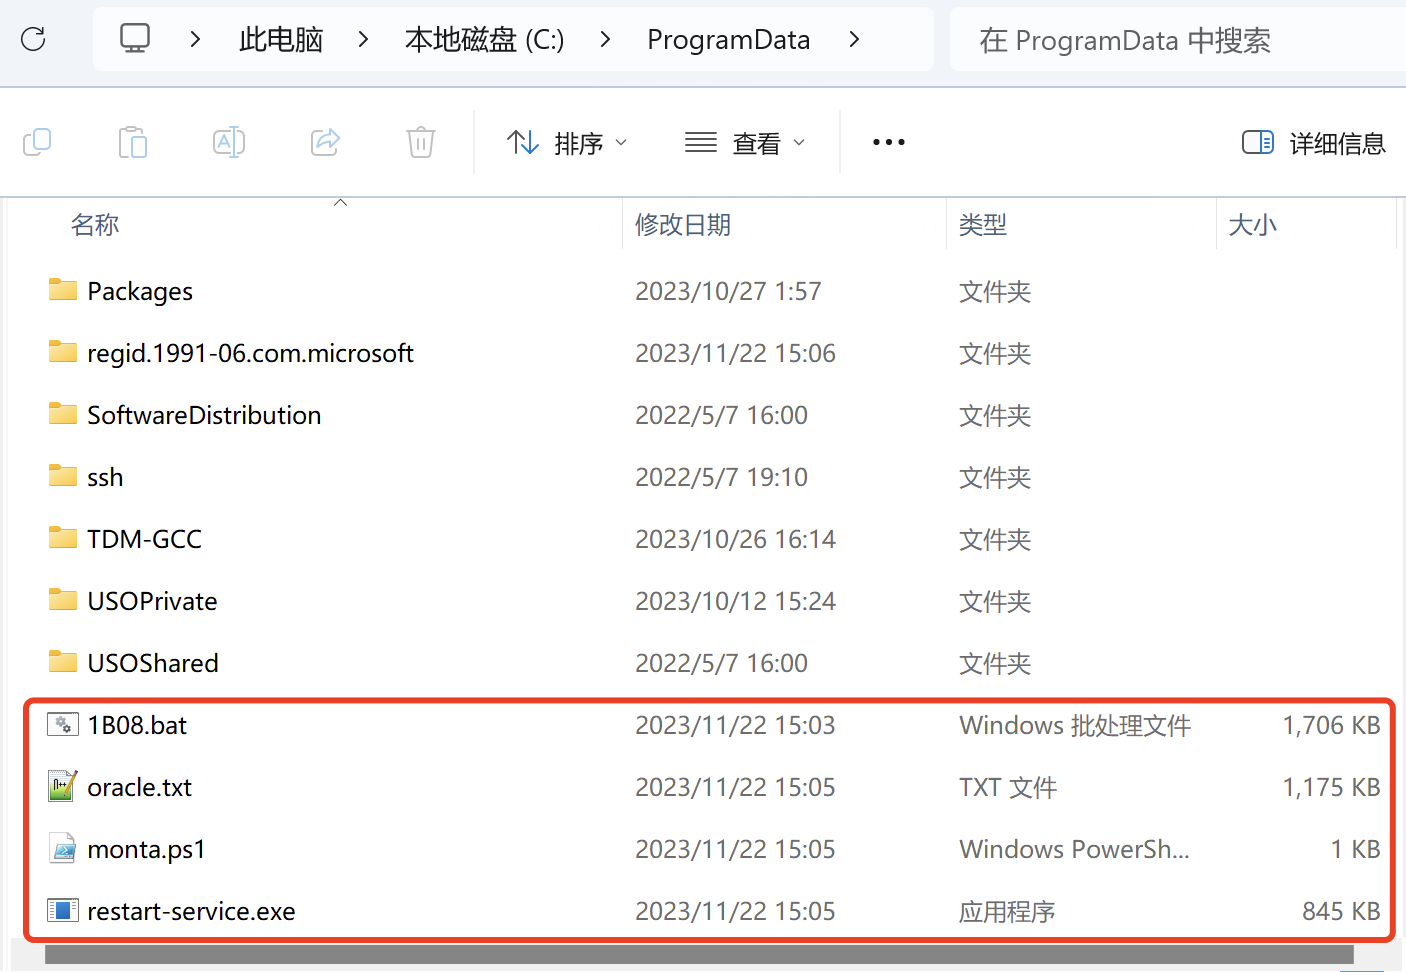Click the delete trash can icon

coord(421,142)
